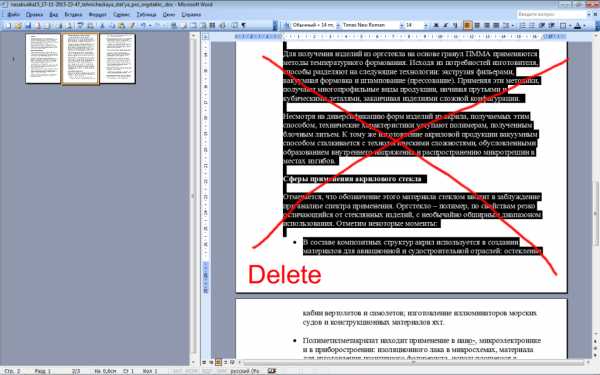The image size is (600, 375).
Task: Click the justify alignment icon
Action: 496,25
